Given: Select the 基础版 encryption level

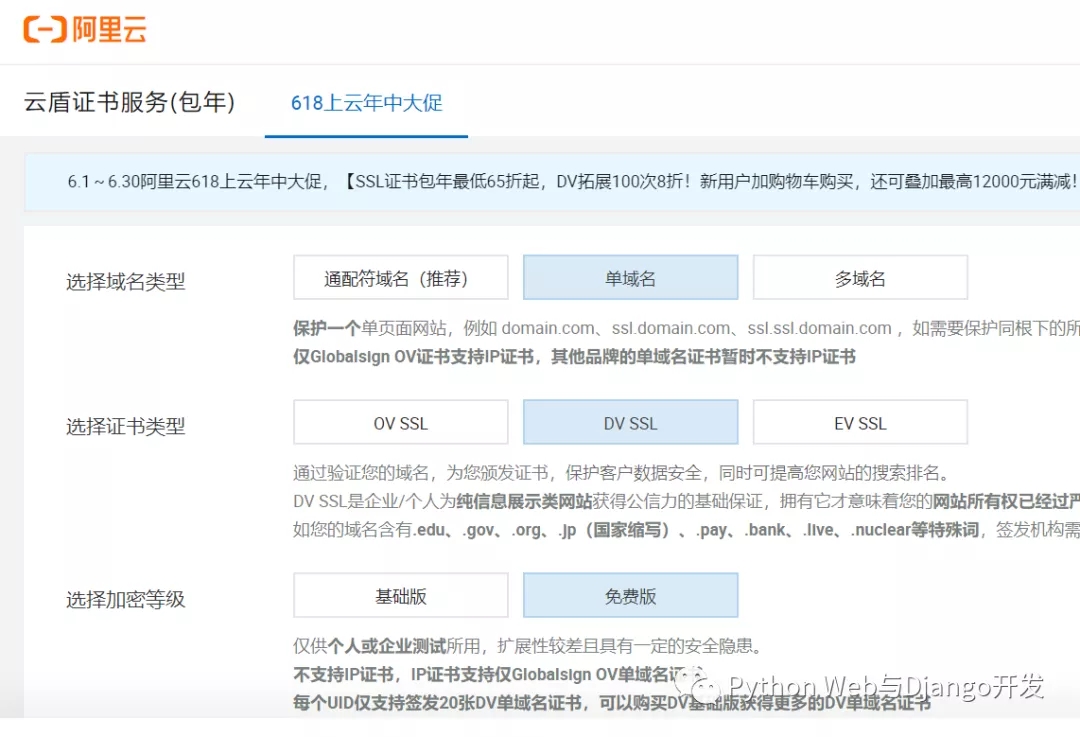Looking at the screenshot, I should click(x=401, y=595).
